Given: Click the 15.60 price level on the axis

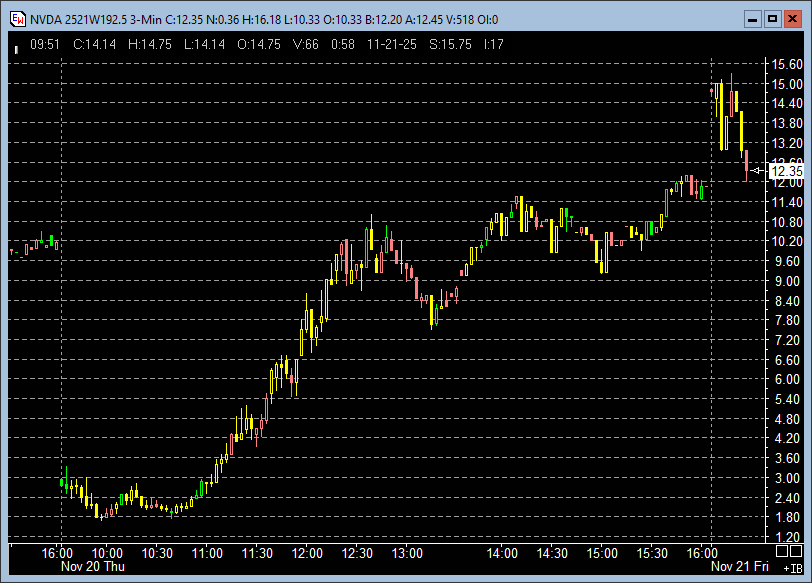Looking at the screenshot, I should 786,64.
